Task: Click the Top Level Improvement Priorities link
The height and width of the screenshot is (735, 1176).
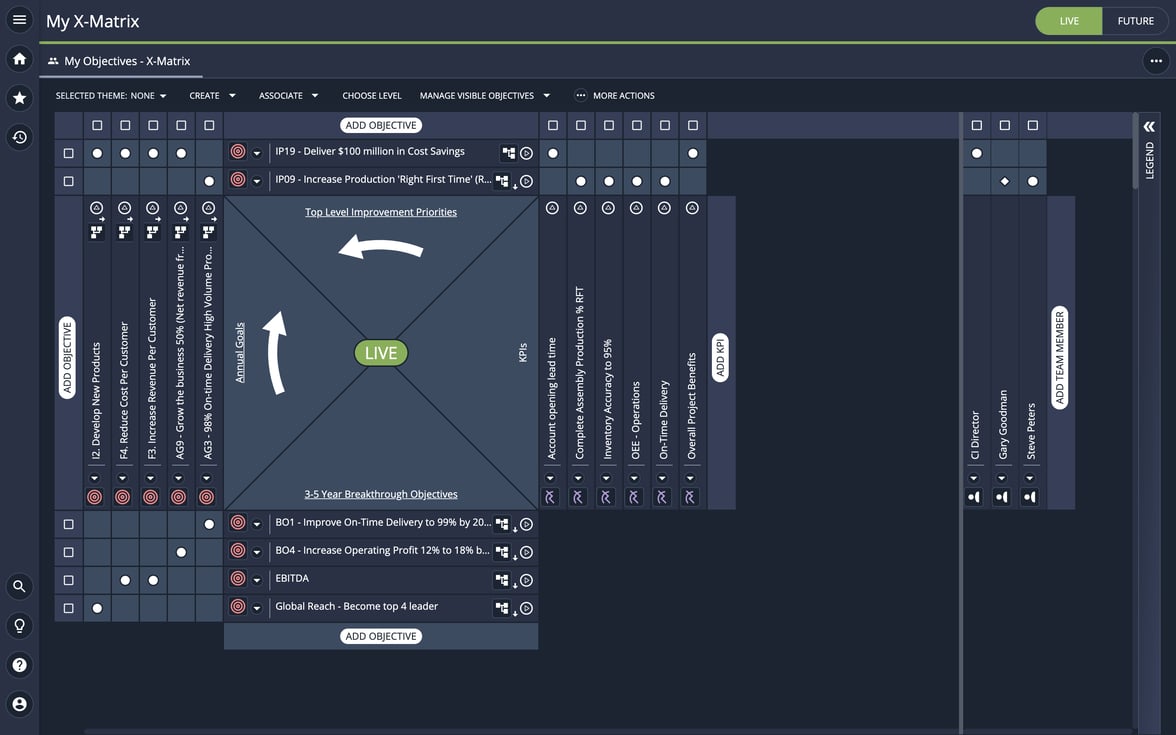Action: [x=381, y=212]
